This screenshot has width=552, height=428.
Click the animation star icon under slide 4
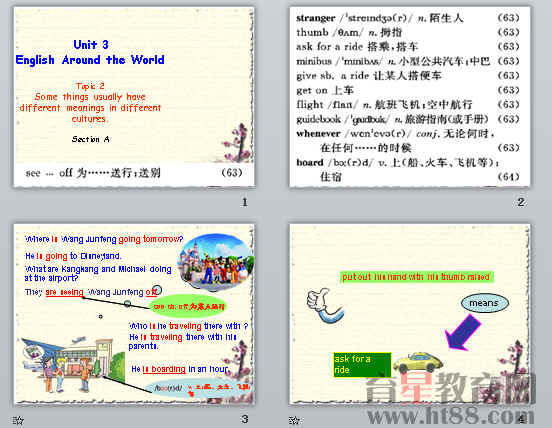pyautogui.click(x=294, y=420)
